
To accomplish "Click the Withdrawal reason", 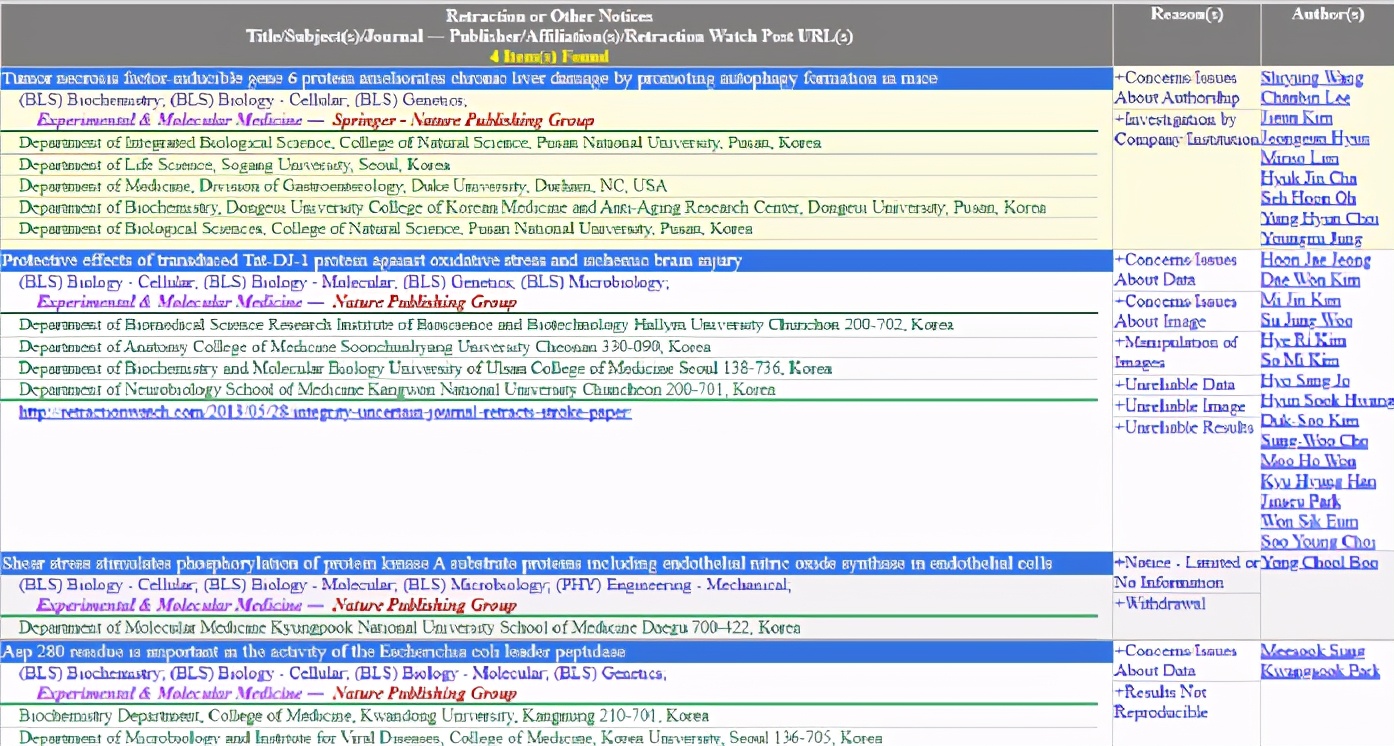I will (x=1160, y=603).
